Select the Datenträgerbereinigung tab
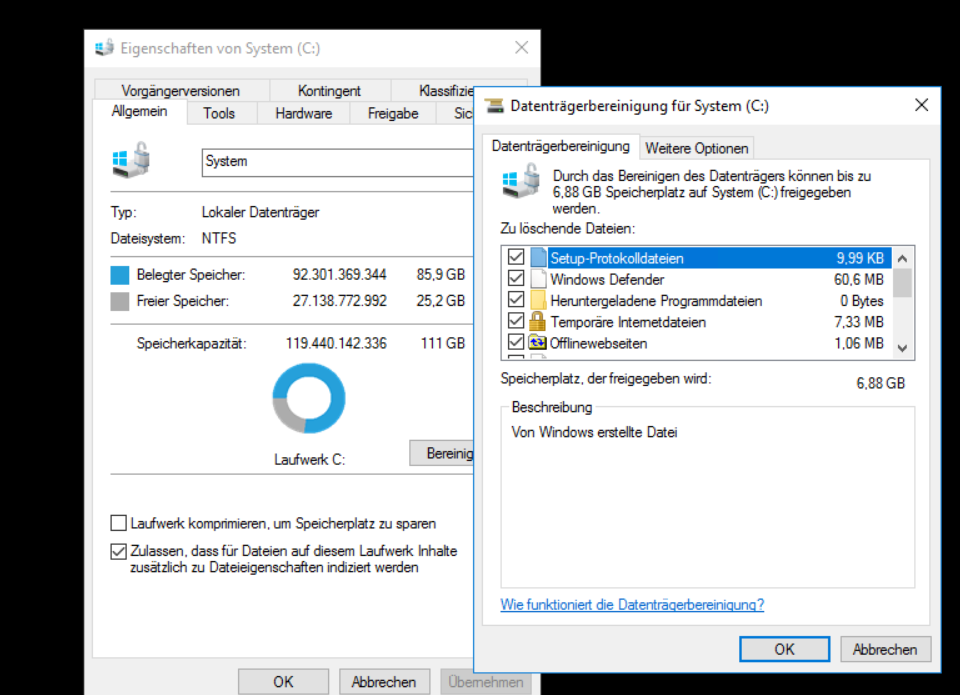960x695 pixels. tap(560, 146)
